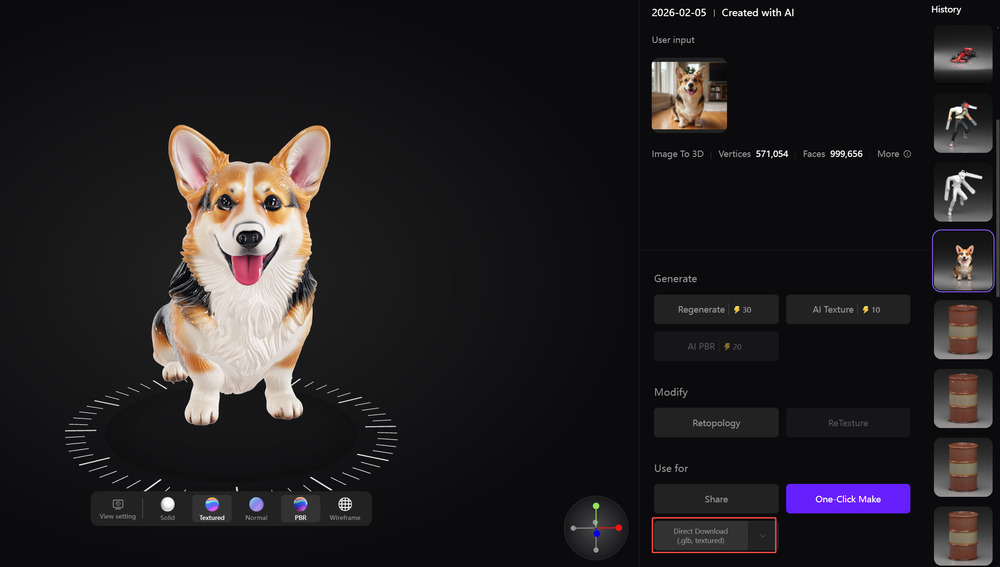Click AI Texture button costing 10 credits
Image resolution: width=1000 pixels, height=567 pixels.
pos(848,309)
